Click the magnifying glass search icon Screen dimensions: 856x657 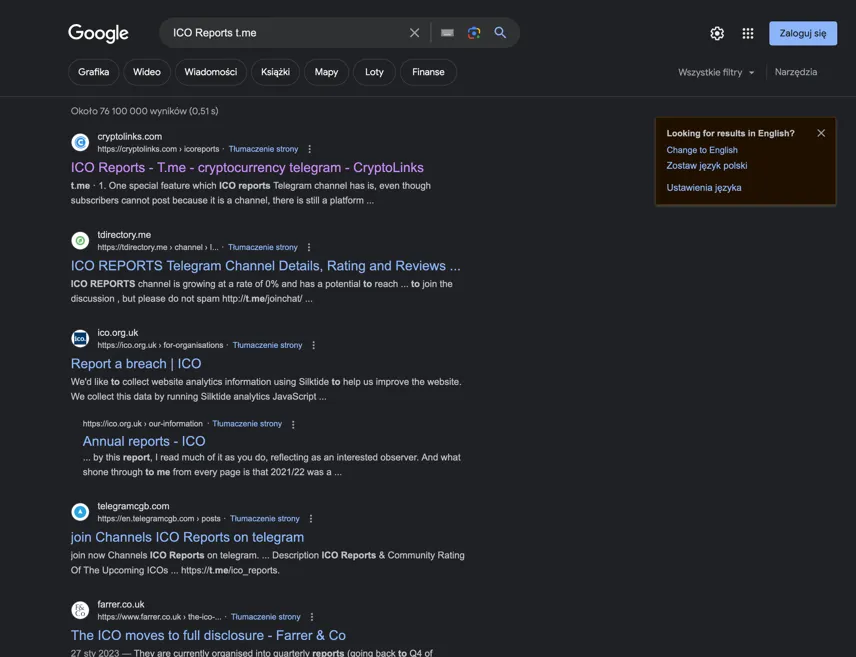click(500, 33)
